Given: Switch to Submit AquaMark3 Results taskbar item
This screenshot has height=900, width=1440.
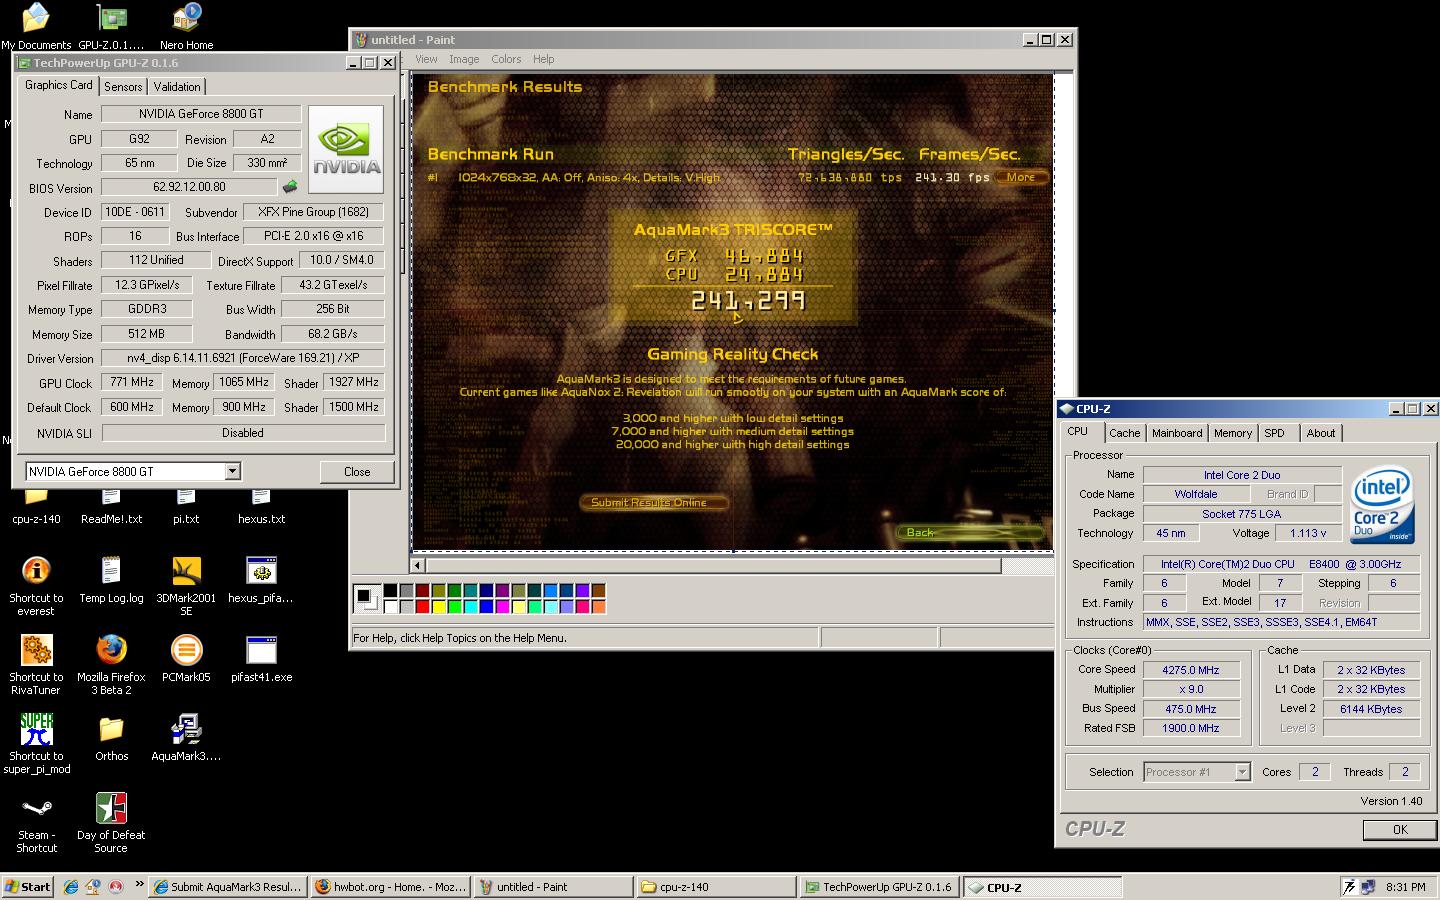Looking at the screenshot, I should [226, 887].
